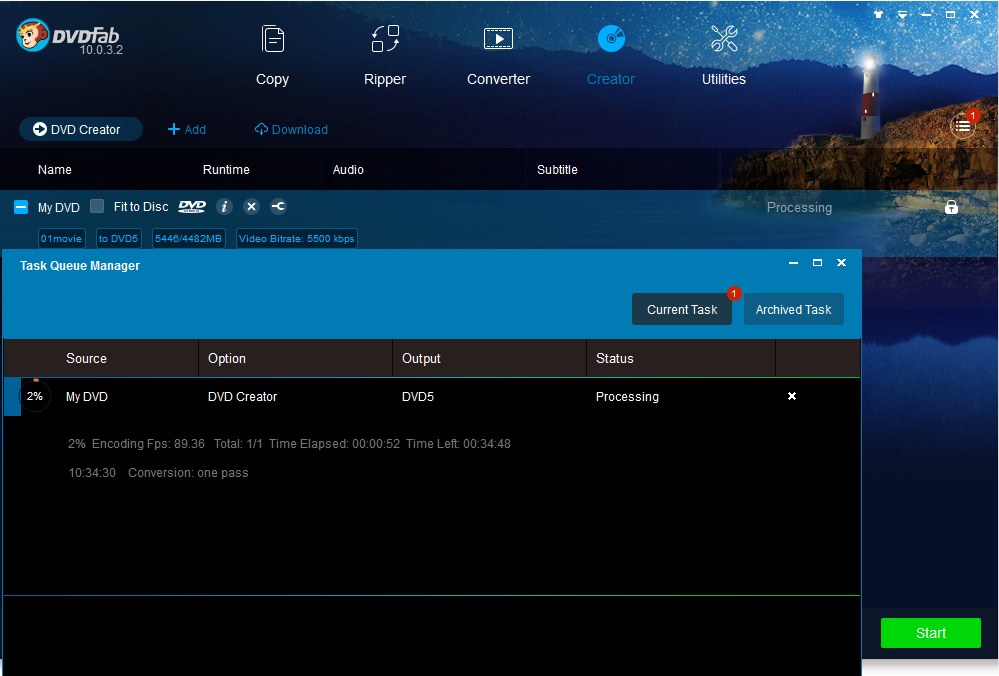Click the Subtitle column header
999x676 pixels.
tap(557, 169)
